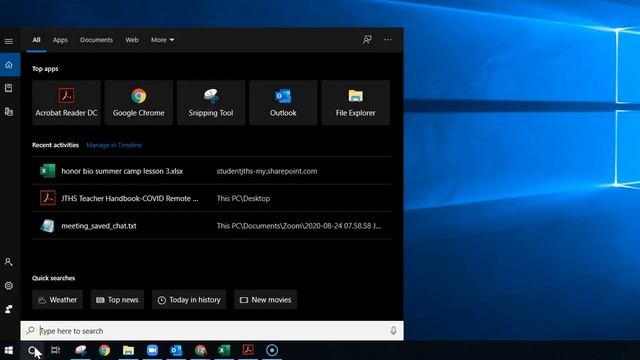Click the notepad icon beside meeting_saved_chat.txt

pyautogui.click(x=47, y=226)
